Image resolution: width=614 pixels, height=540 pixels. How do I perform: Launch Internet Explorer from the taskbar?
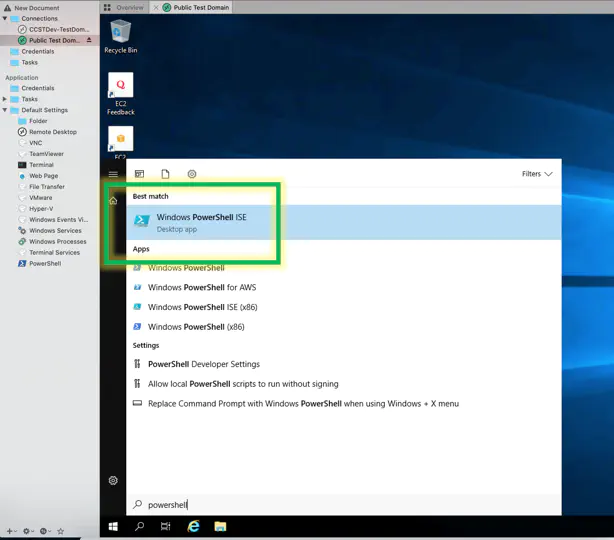click(193, 527)
